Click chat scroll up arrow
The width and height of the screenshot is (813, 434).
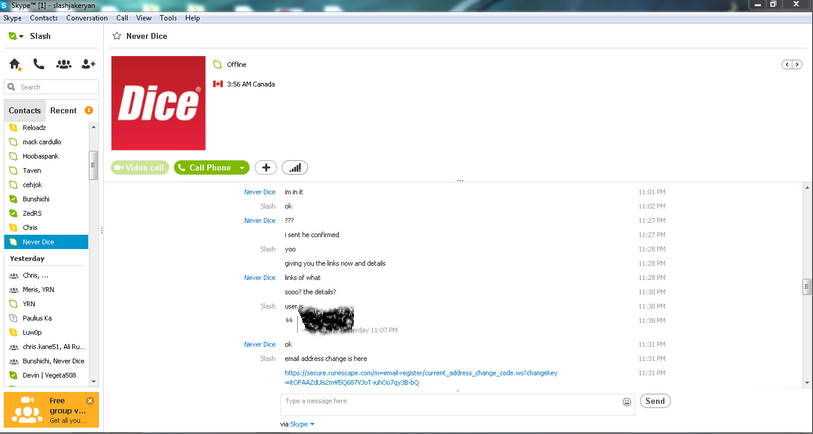click(806, 187)
